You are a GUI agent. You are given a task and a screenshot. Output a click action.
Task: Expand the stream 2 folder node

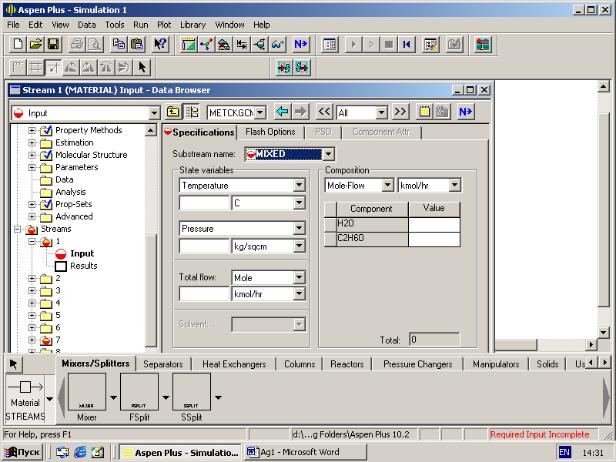(32, 279)
